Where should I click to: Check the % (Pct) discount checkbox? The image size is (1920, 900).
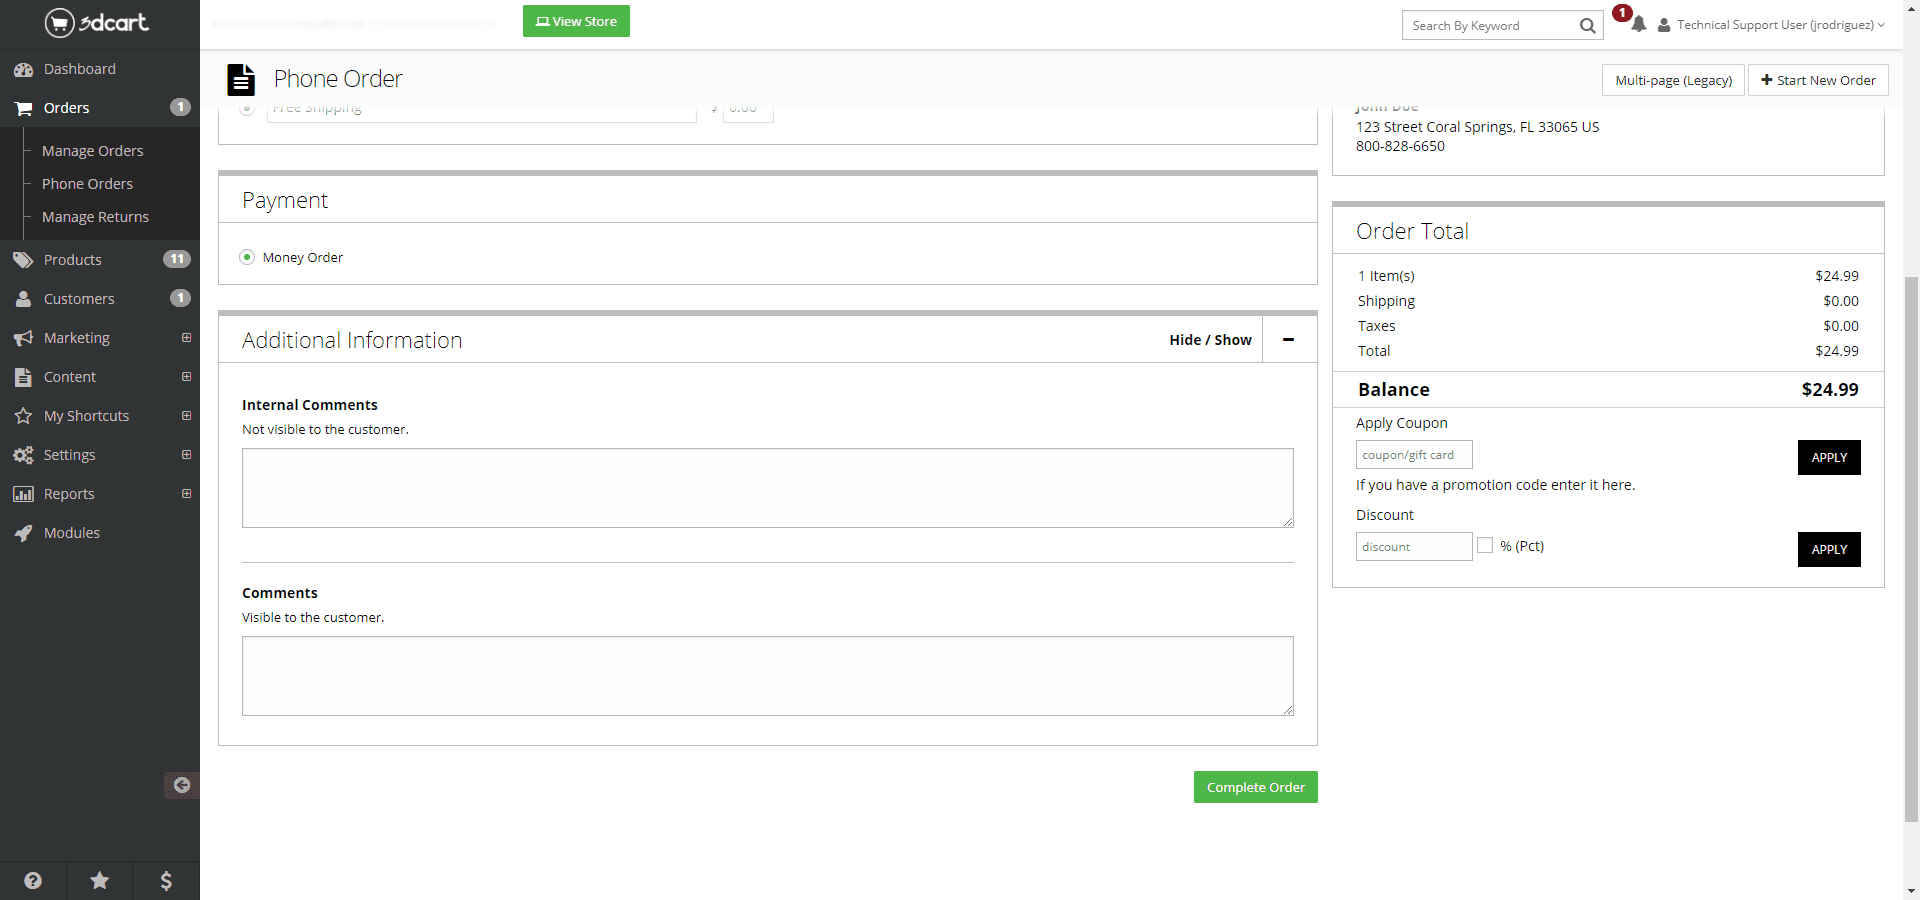point(1485,545)
